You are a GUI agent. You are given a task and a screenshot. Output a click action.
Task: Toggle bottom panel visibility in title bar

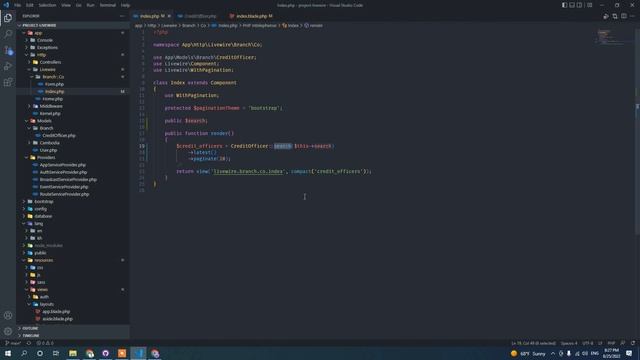[x=572, y=5]
